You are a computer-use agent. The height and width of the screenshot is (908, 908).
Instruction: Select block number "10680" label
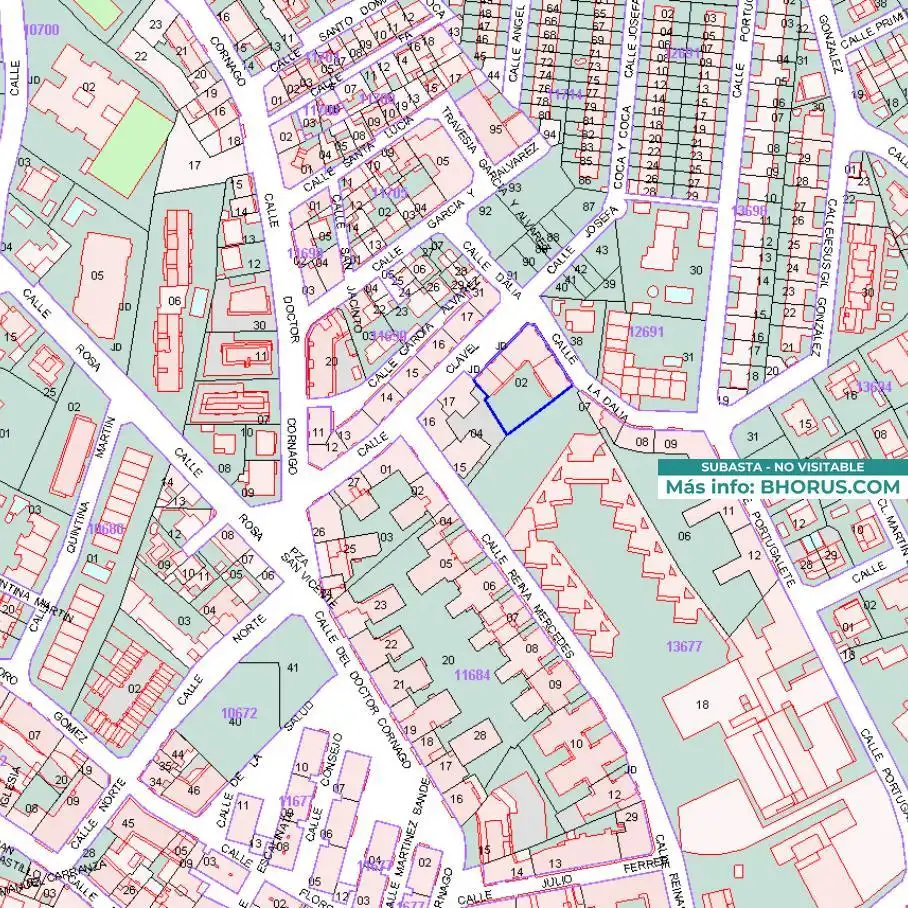click(x=105, y=528)
